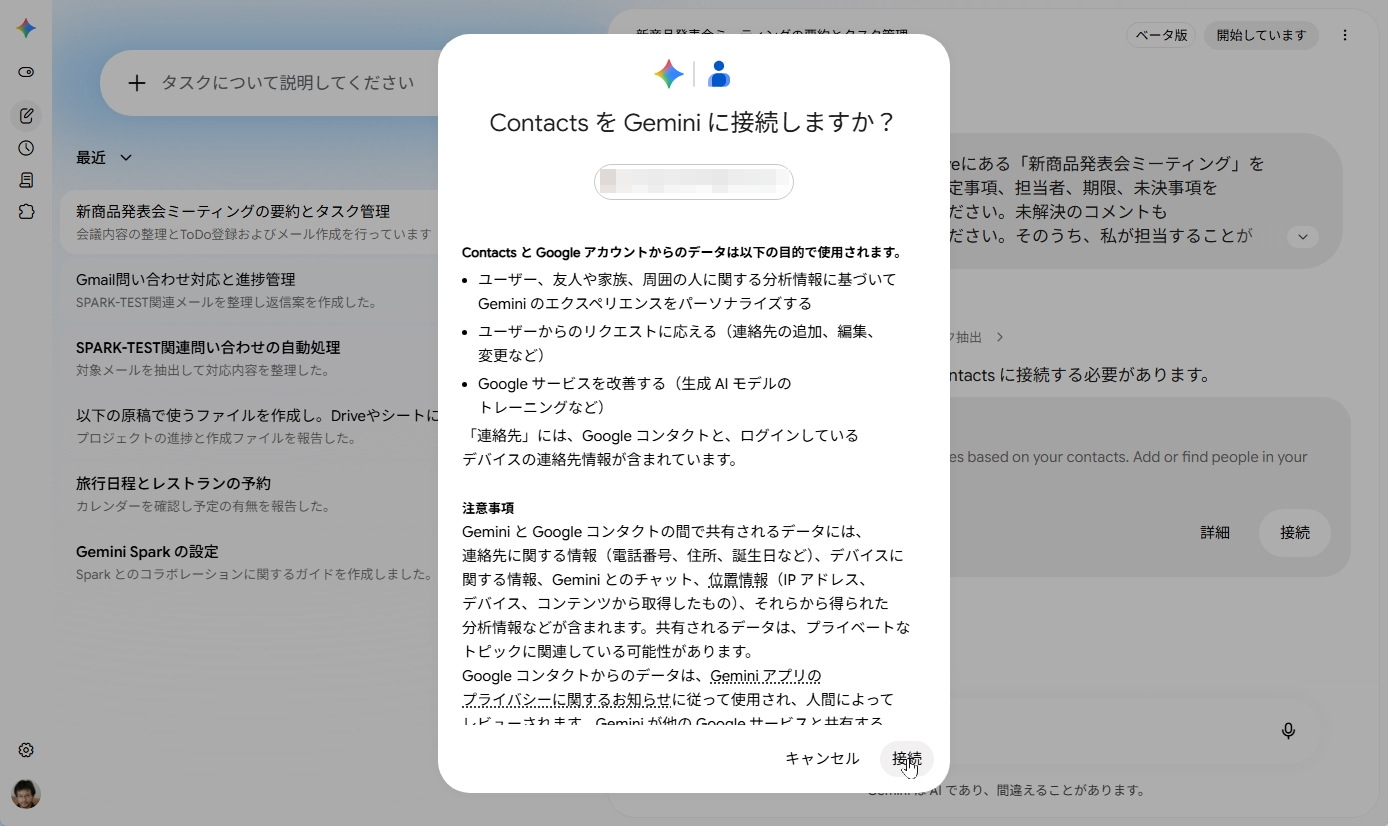Image resolution: width=1388 pixels, height=826 pixels.
Task: Open the extensions puzzle icon
Action: coord(26,212)
